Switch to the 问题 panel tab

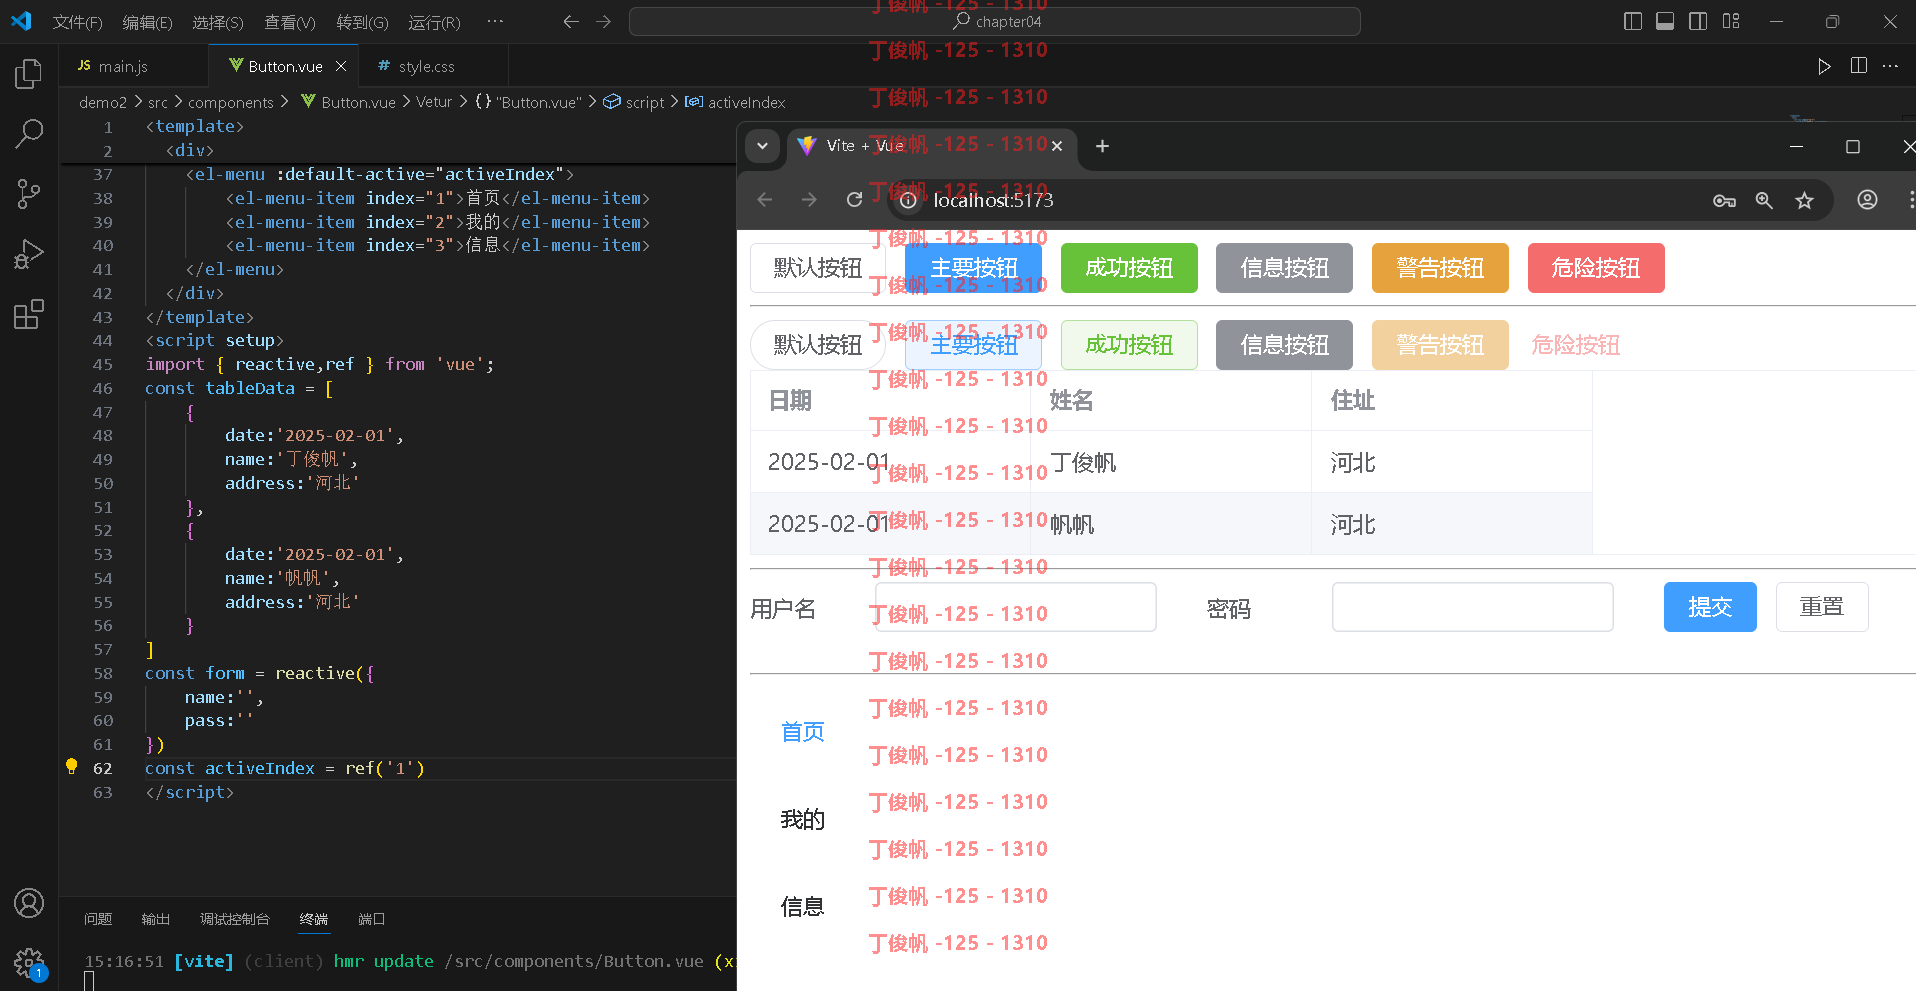point(98,919)
